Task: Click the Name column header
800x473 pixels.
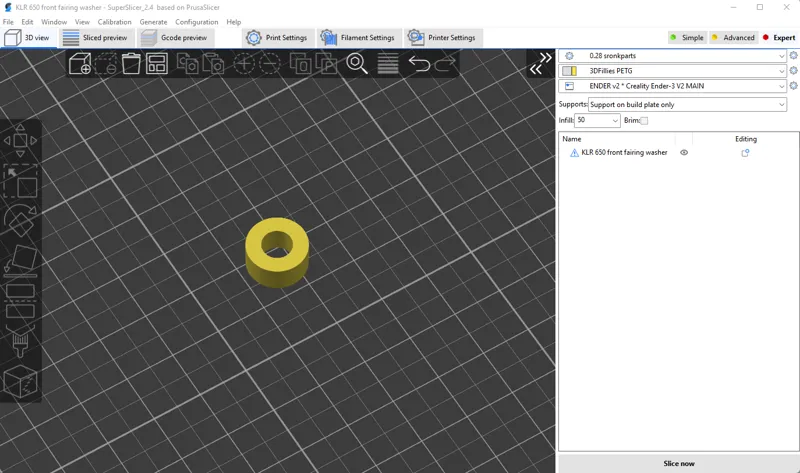Action: click(571, 139)
